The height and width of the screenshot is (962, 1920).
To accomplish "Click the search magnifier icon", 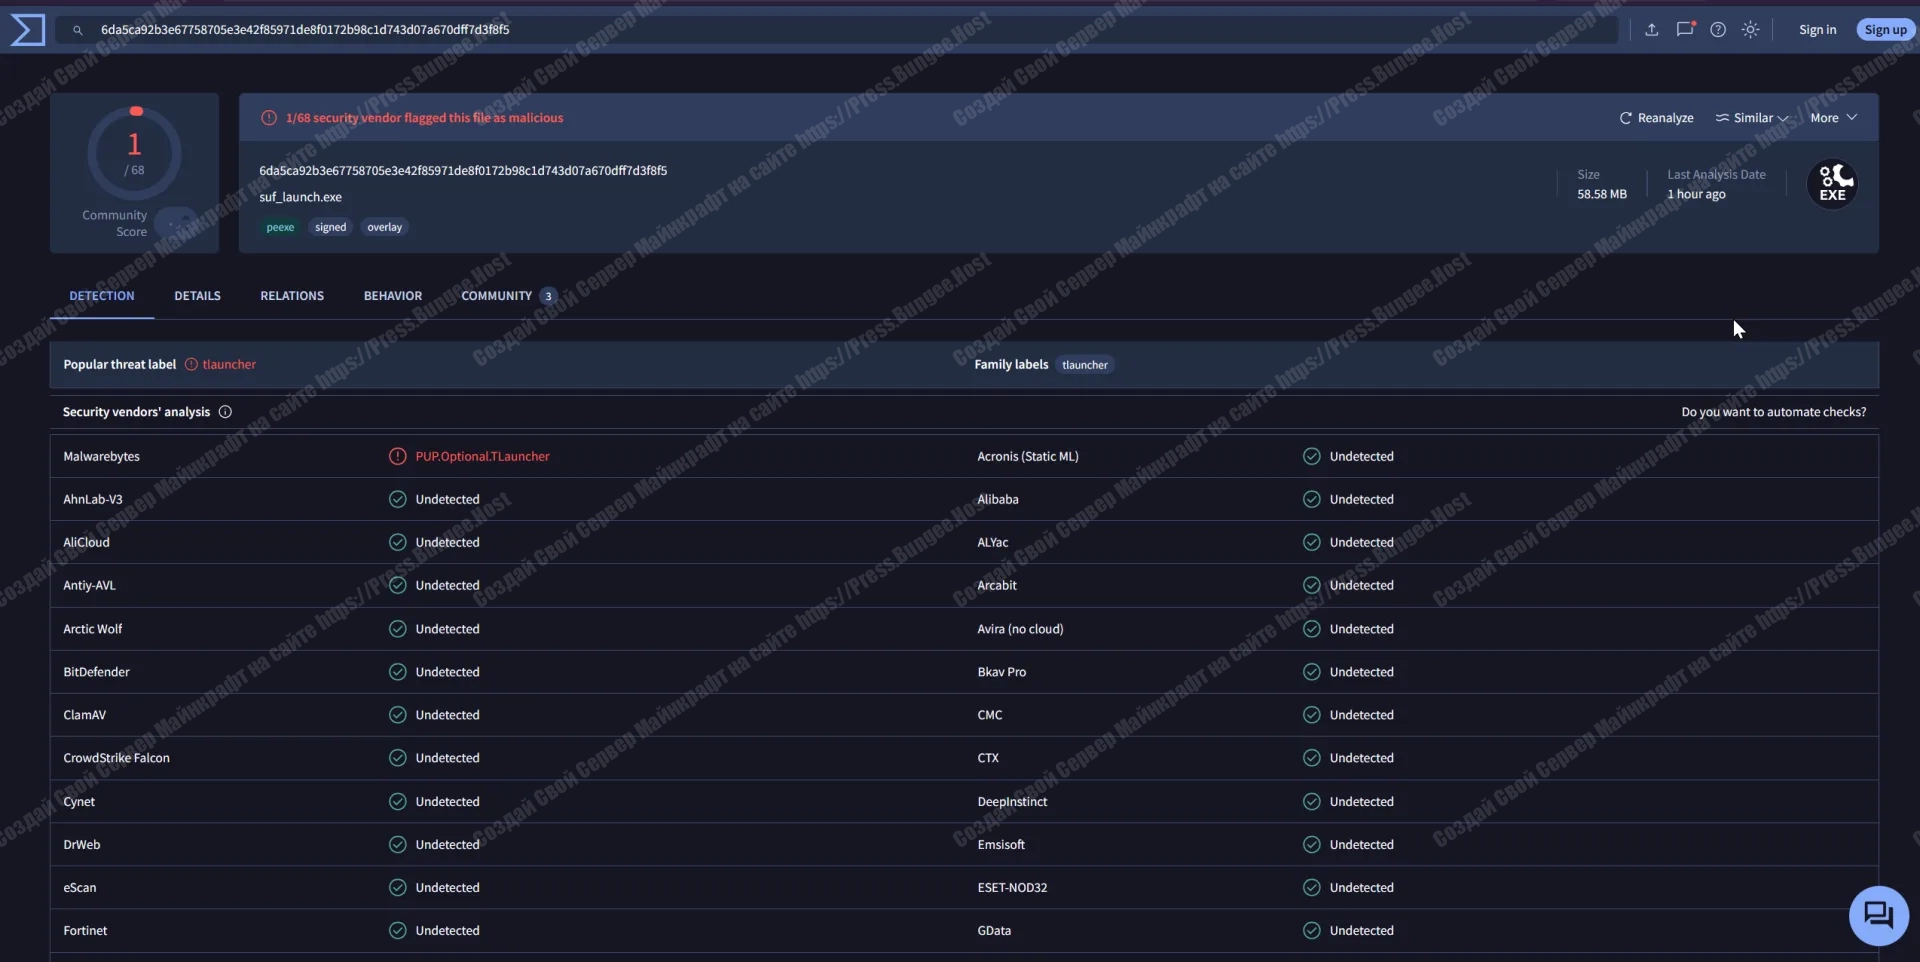I will 77,30.
